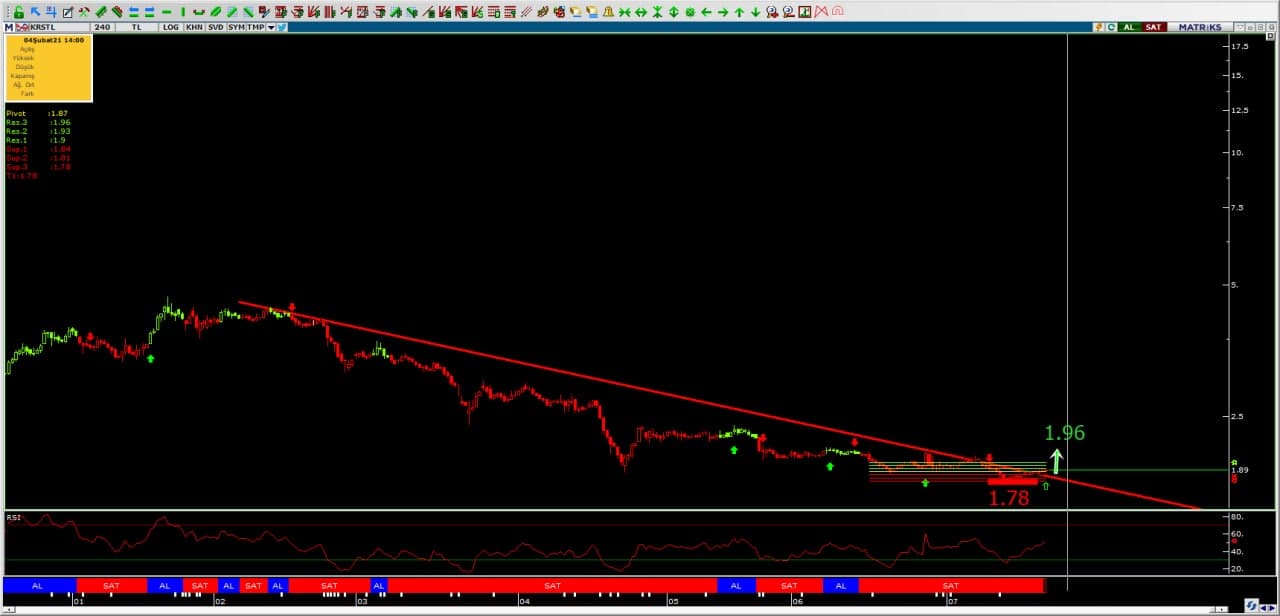Click the 07 date marker on timeline
The image size is (1280, 616).
tap(953, 601)
